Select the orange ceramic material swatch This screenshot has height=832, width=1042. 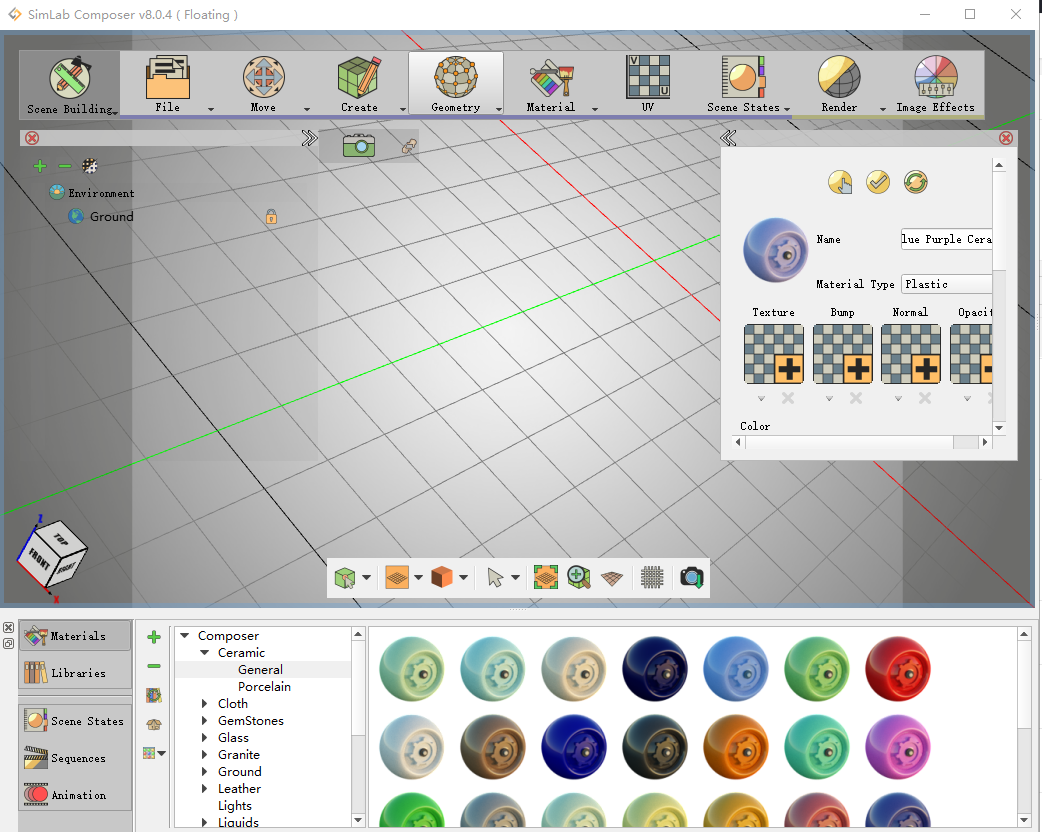pyautogui.click(x=736, y=747)
